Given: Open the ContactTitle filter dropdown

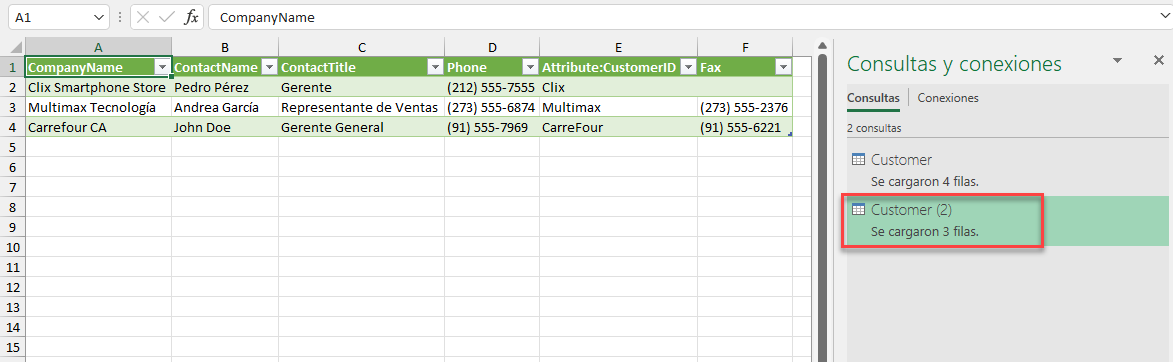Looking at the screenshot, I should click(435, 67).
